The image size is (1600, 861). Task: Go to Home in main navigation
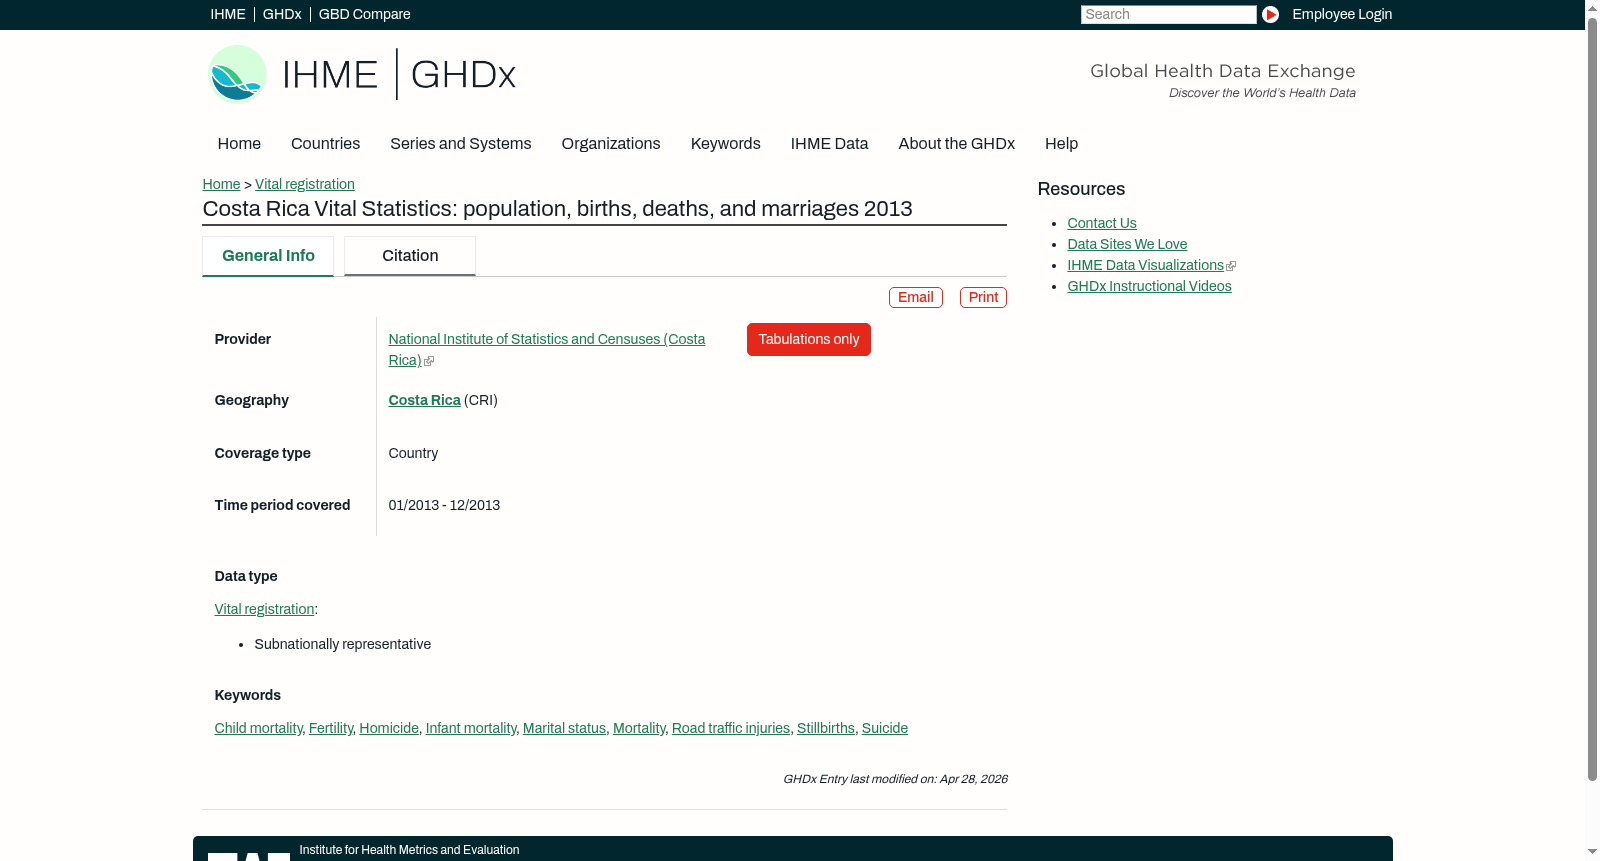(239, 144)
